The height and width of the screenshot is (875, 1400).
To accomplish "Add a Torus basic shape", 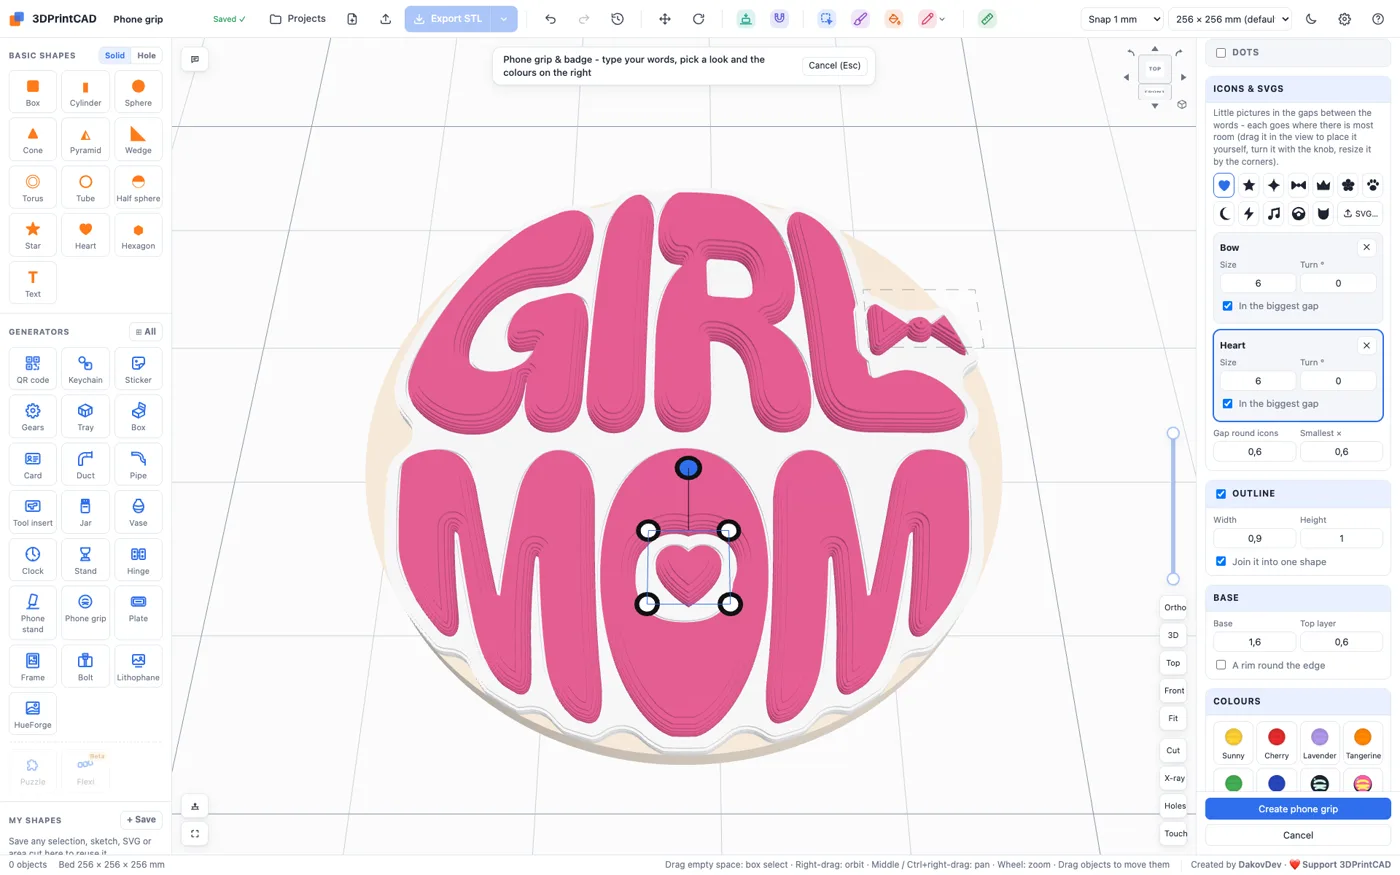I will pos(33,186).
